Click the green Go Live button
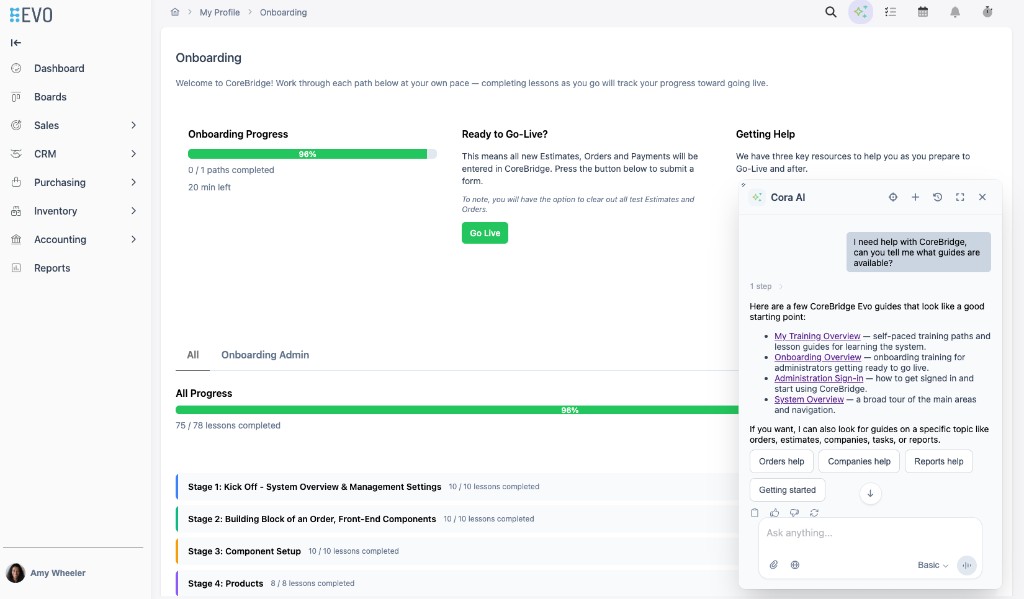Viewport: 1024px width, 599px height. coord(485,233)
